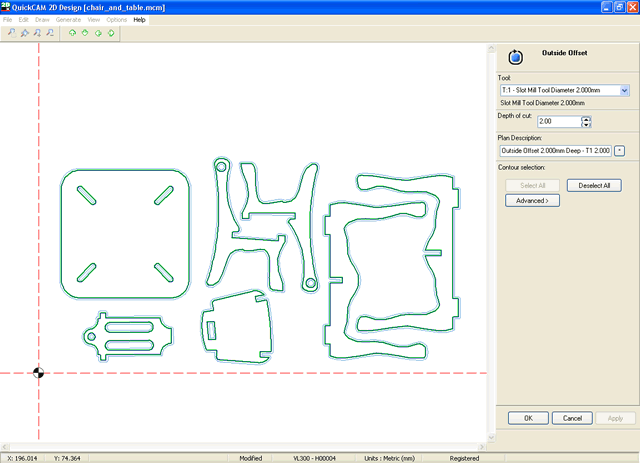
Task: Click the small button beside Plan Description
Action: click(x=619, y=151)
